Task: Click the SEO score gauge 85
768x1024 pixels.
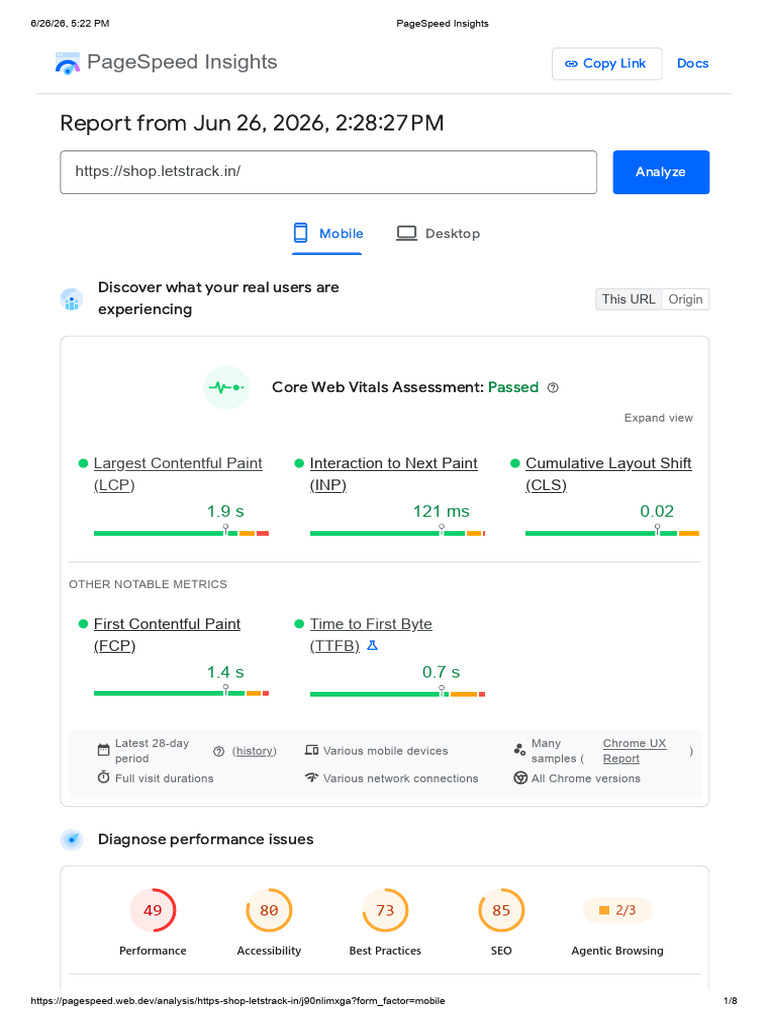Action: click(x=501, y=910)
